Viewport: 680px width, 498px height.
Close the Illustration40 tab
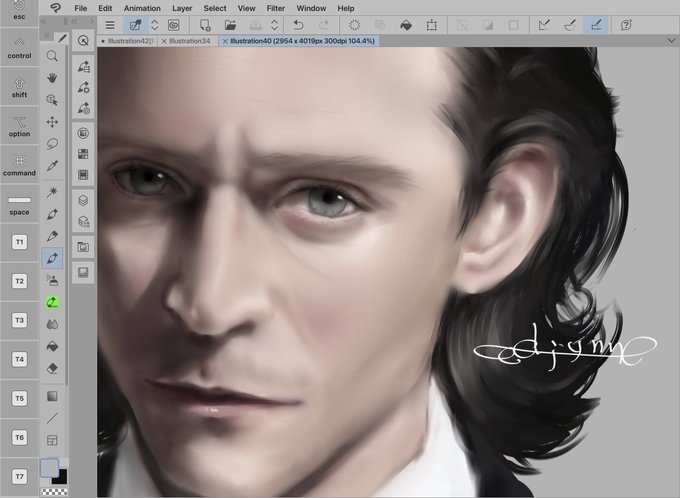[x=225, y=41]
